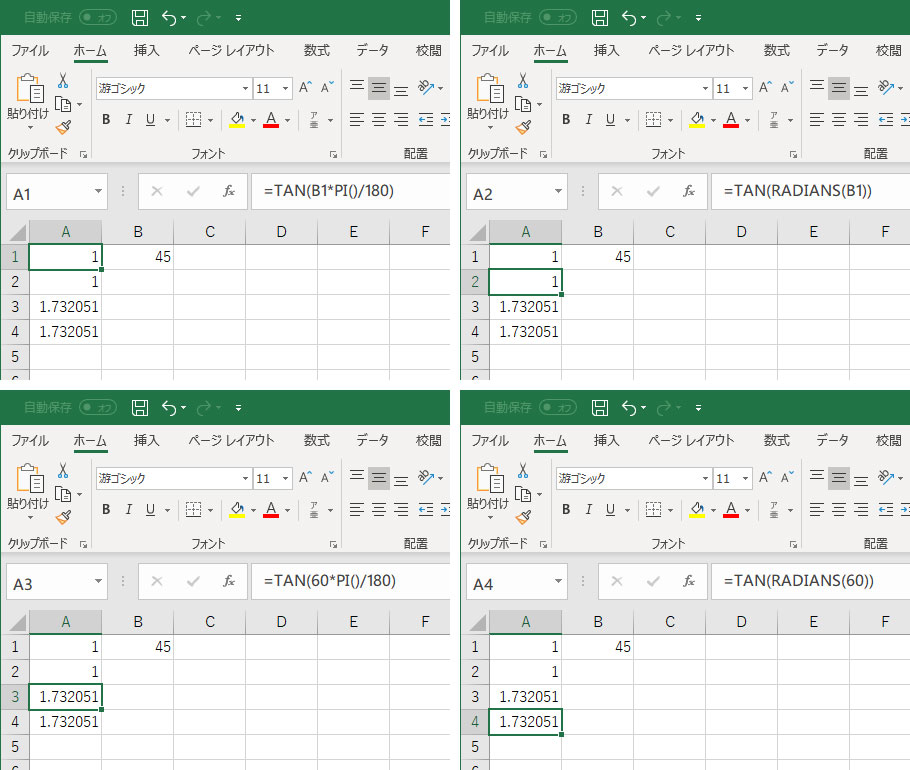This screenshot has width=910, height=770.
Task: Click bold B in the top-left window
Action: 106,120
